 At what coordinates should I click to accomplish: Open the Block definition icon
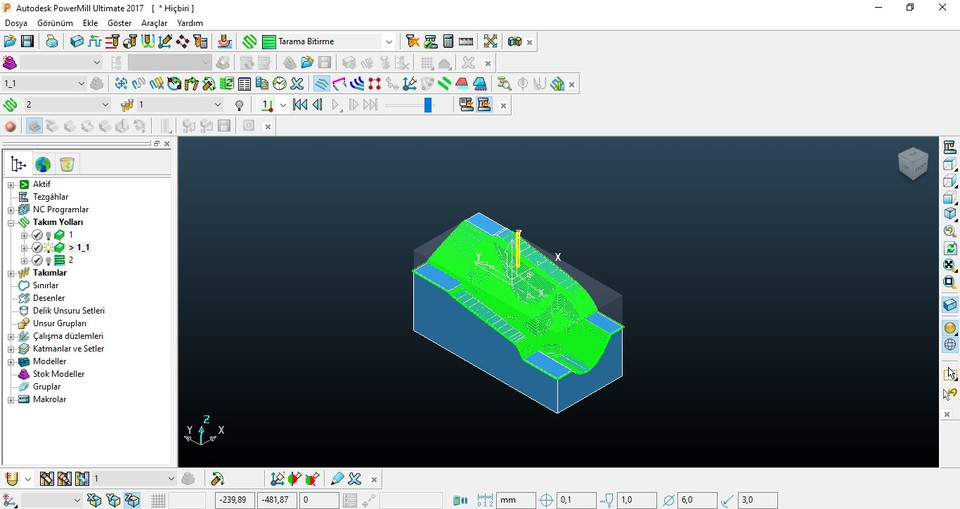click(x=77, y=41)
